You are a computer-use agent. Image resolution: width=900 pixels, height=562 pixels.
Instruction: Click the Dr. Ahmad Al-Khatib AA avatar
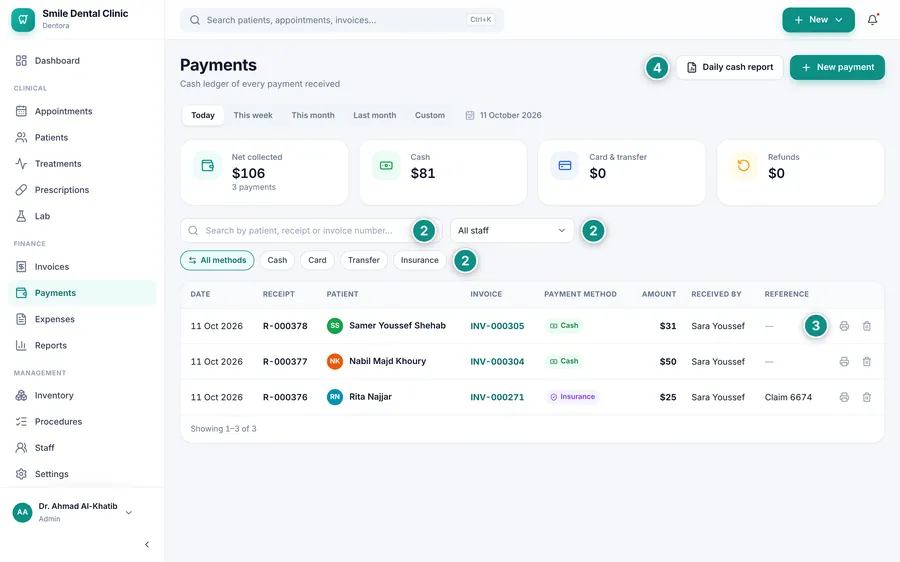(x=22, y=512)
